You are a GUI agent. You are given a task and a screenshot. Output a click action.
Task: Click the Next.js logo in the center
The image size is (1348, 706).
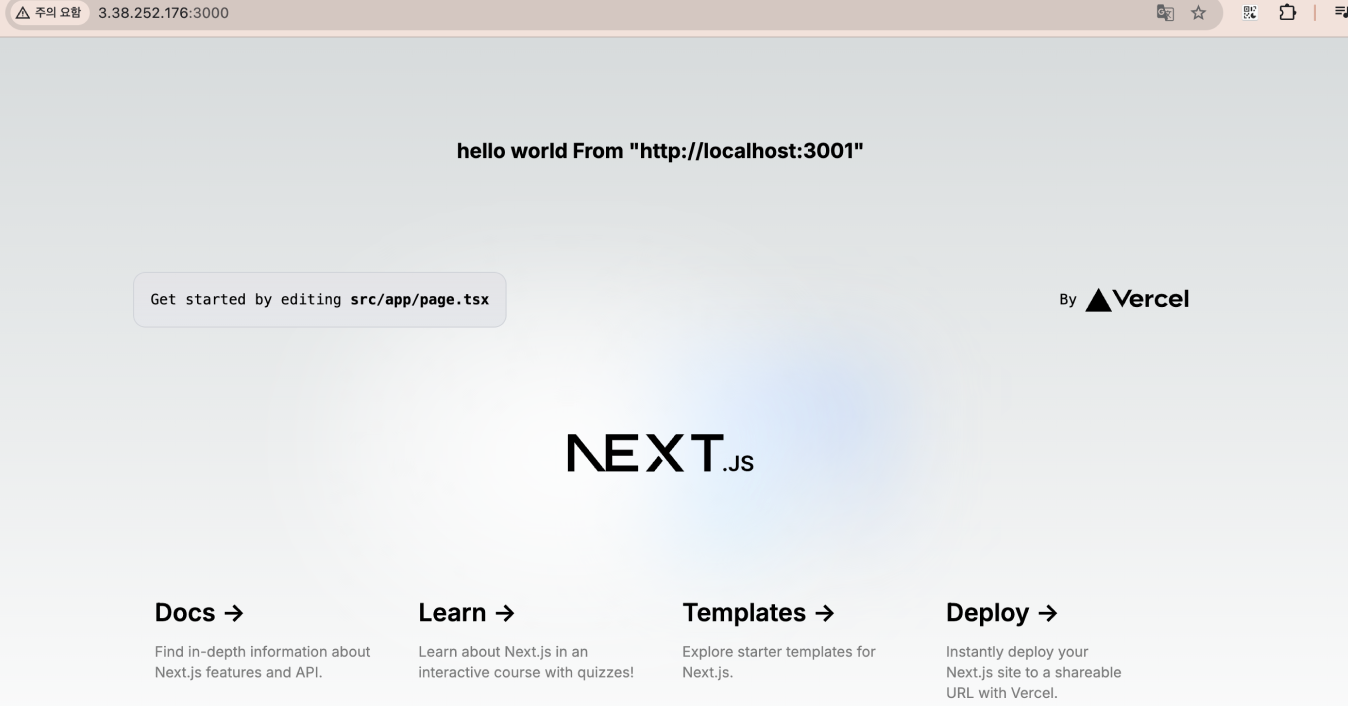(x=660, y=453)
